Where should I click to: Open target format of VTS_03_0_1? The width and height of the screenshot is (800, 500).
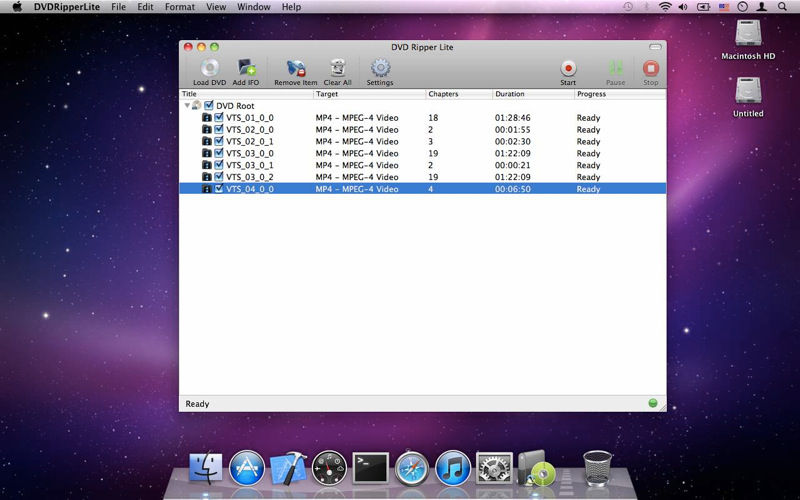[x=357, y=165]
